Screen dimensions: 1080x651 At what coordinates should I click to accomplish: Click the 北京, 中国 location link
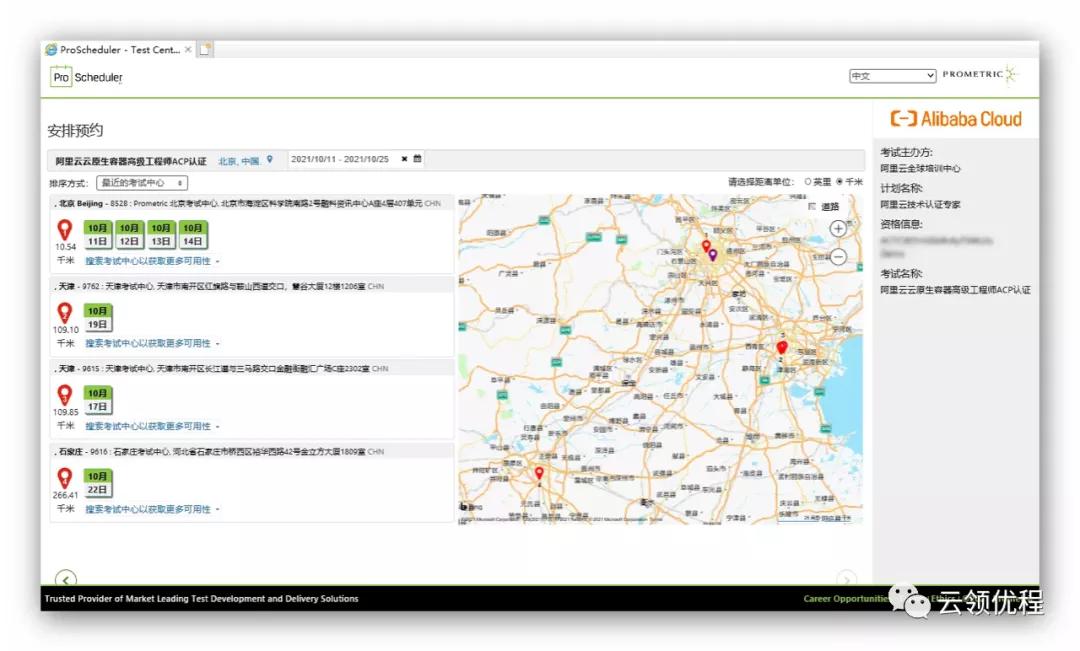[x=239, y=161]
